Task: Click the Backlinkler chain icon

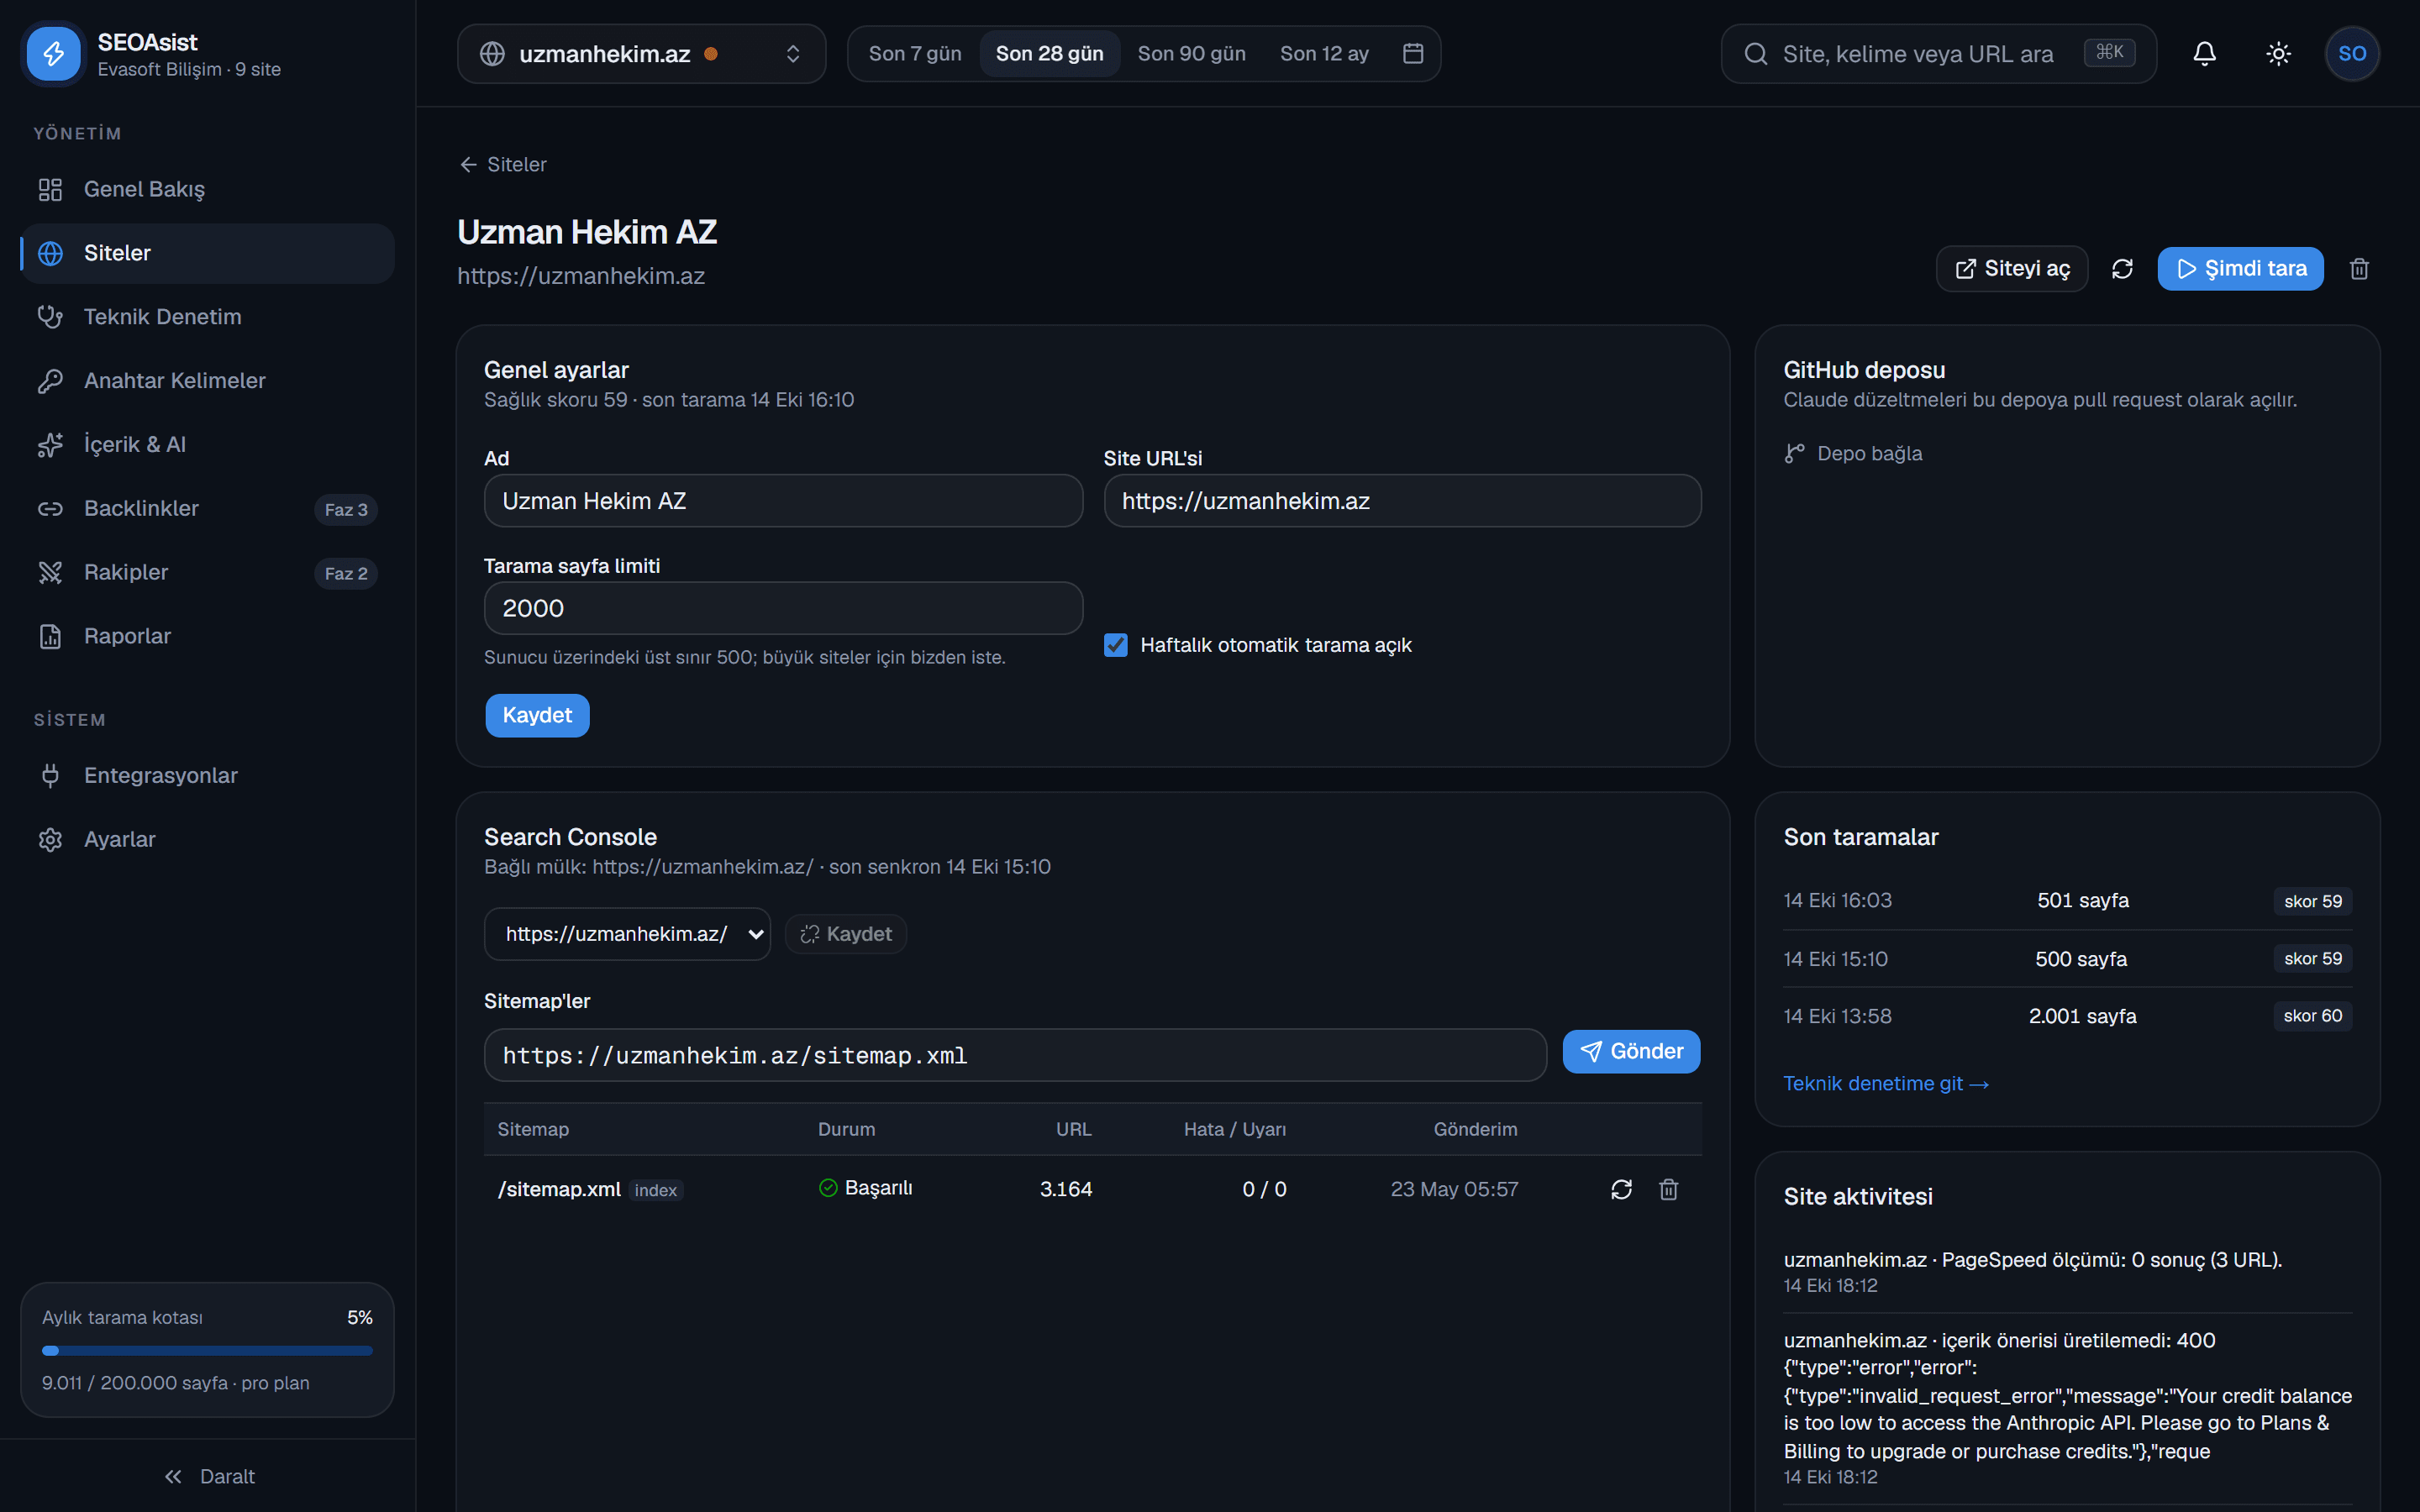Action: [x=50, y=509]
